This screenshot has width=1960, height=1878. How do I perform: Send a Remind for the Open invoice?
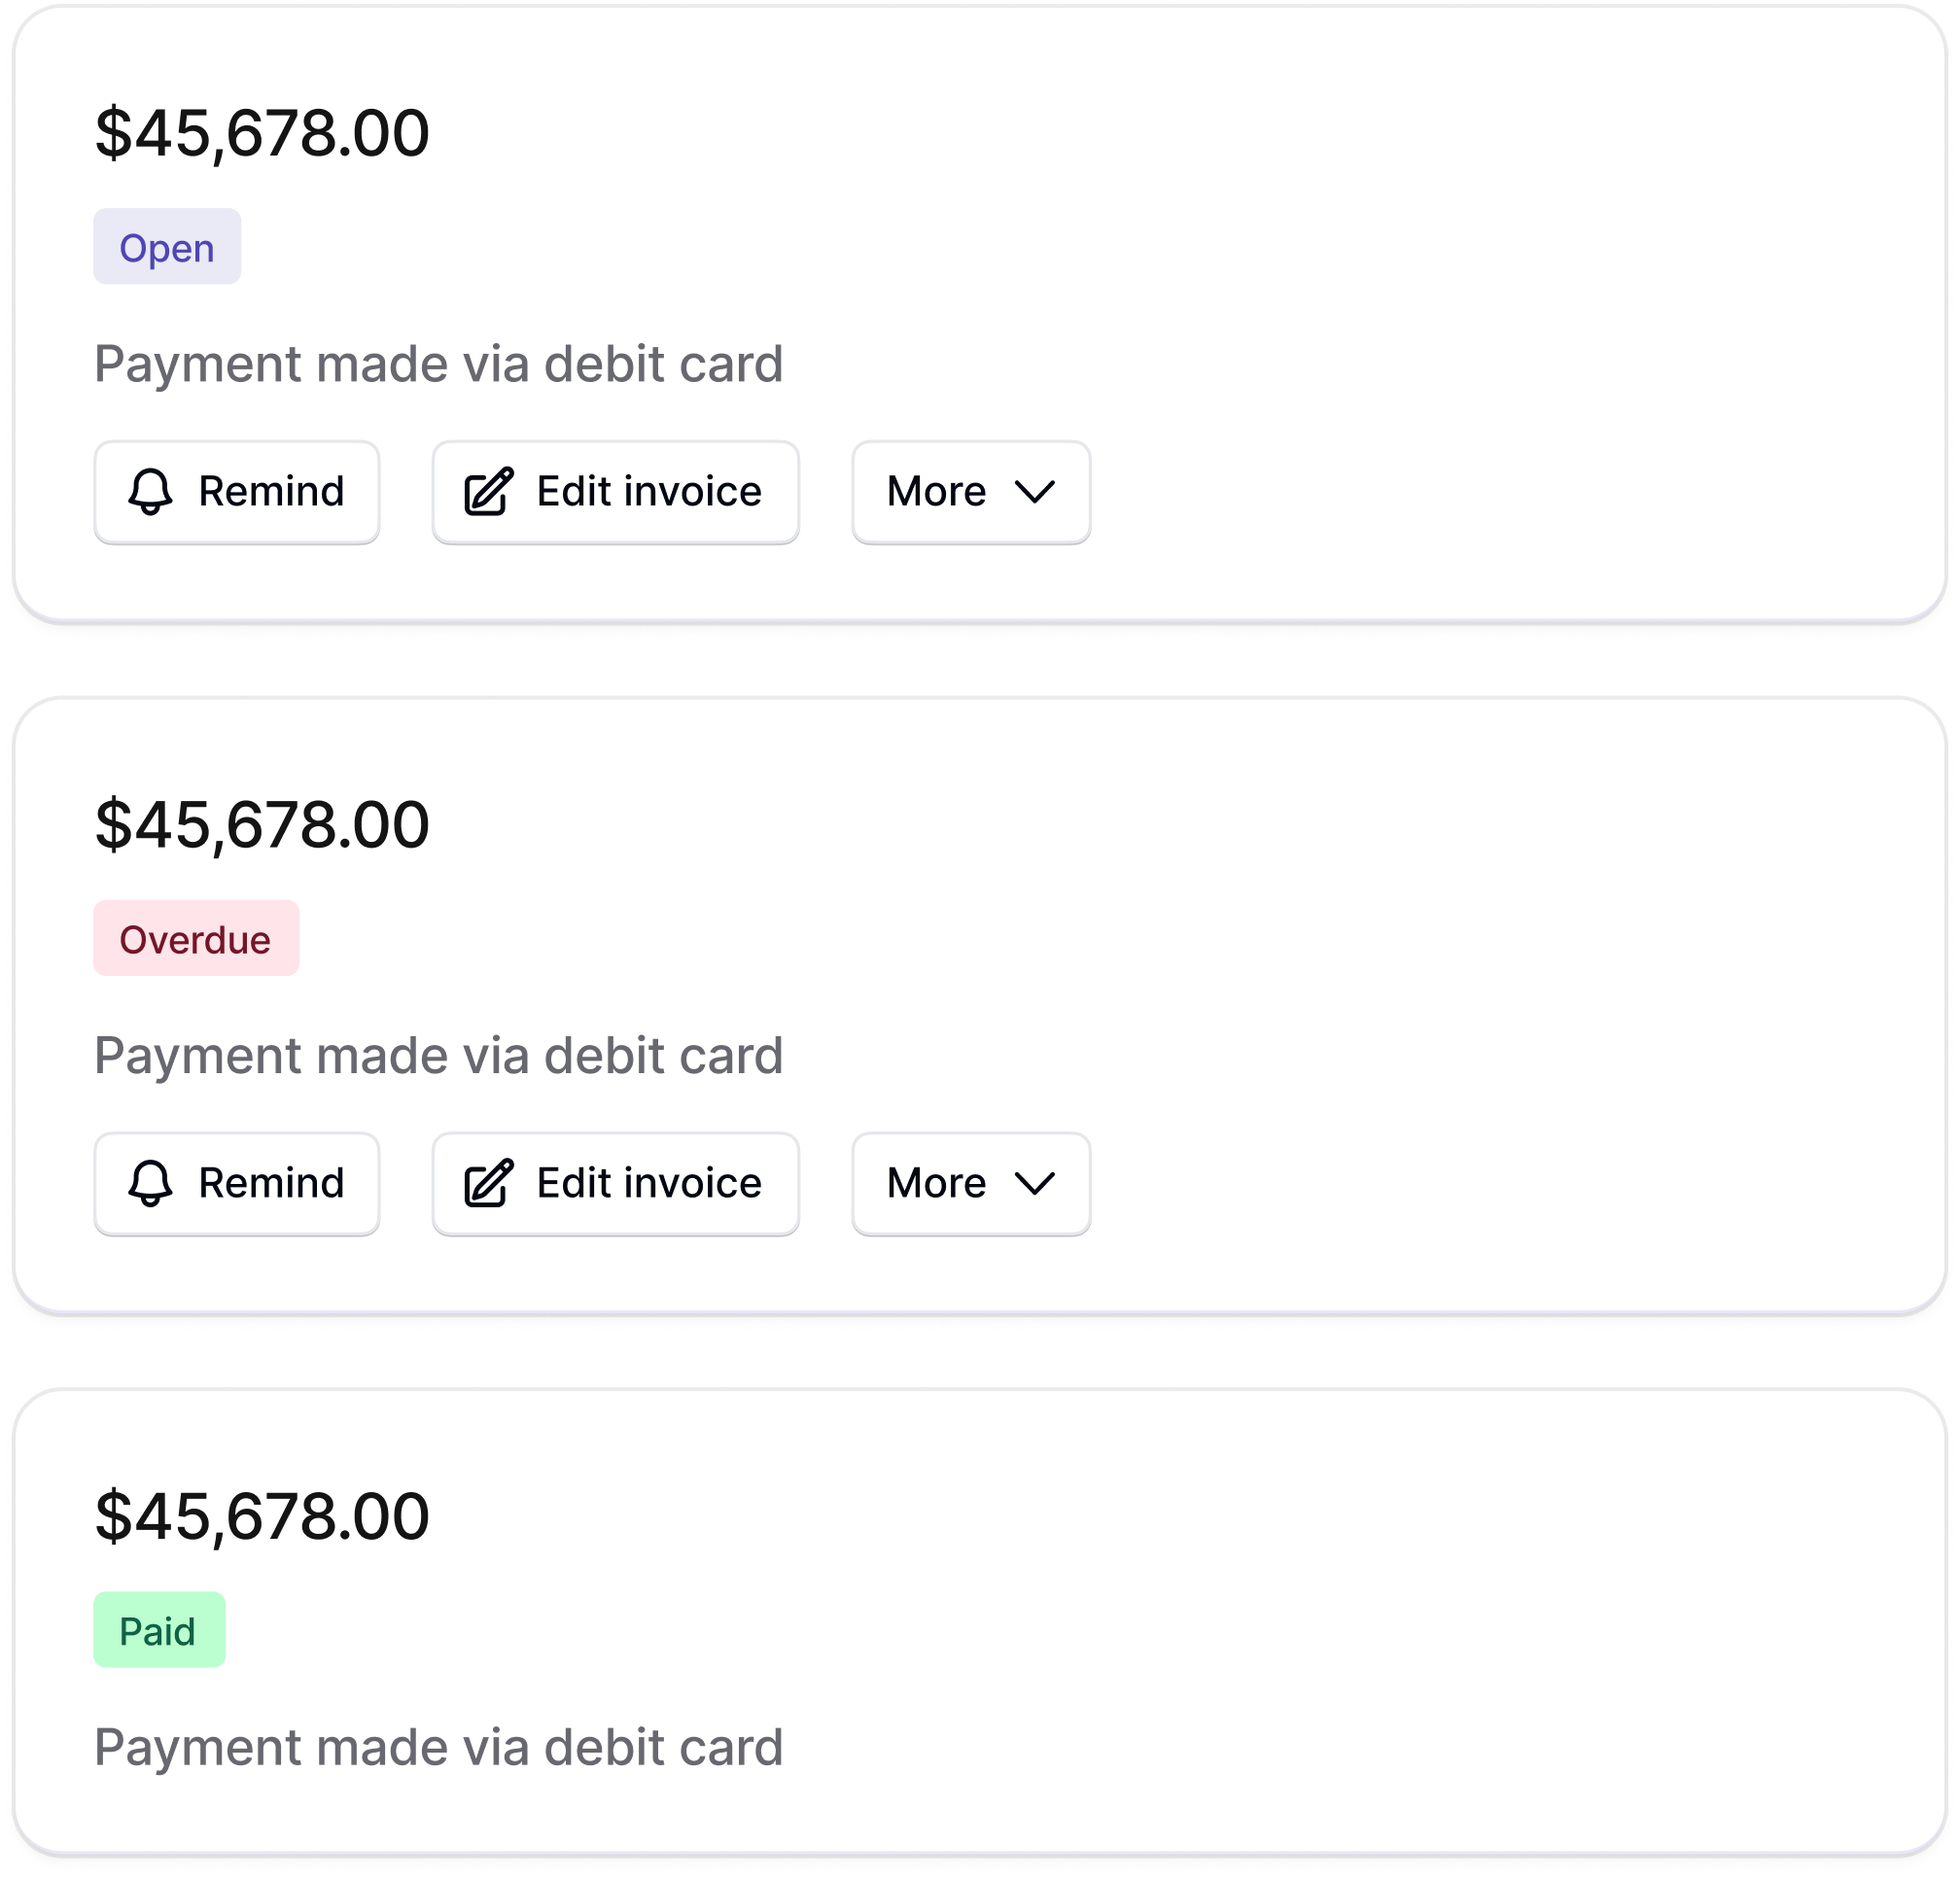click(237, 492)
